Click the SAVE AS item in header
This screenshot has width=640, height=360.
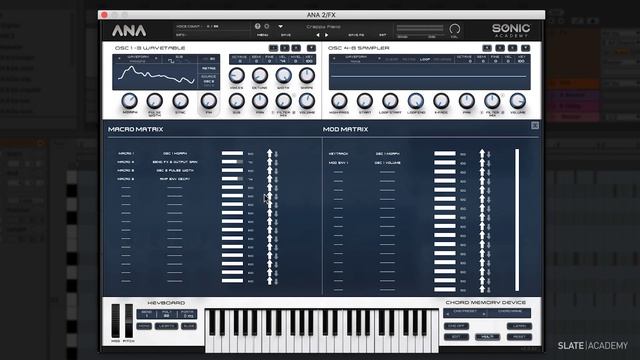click(356, 35)
